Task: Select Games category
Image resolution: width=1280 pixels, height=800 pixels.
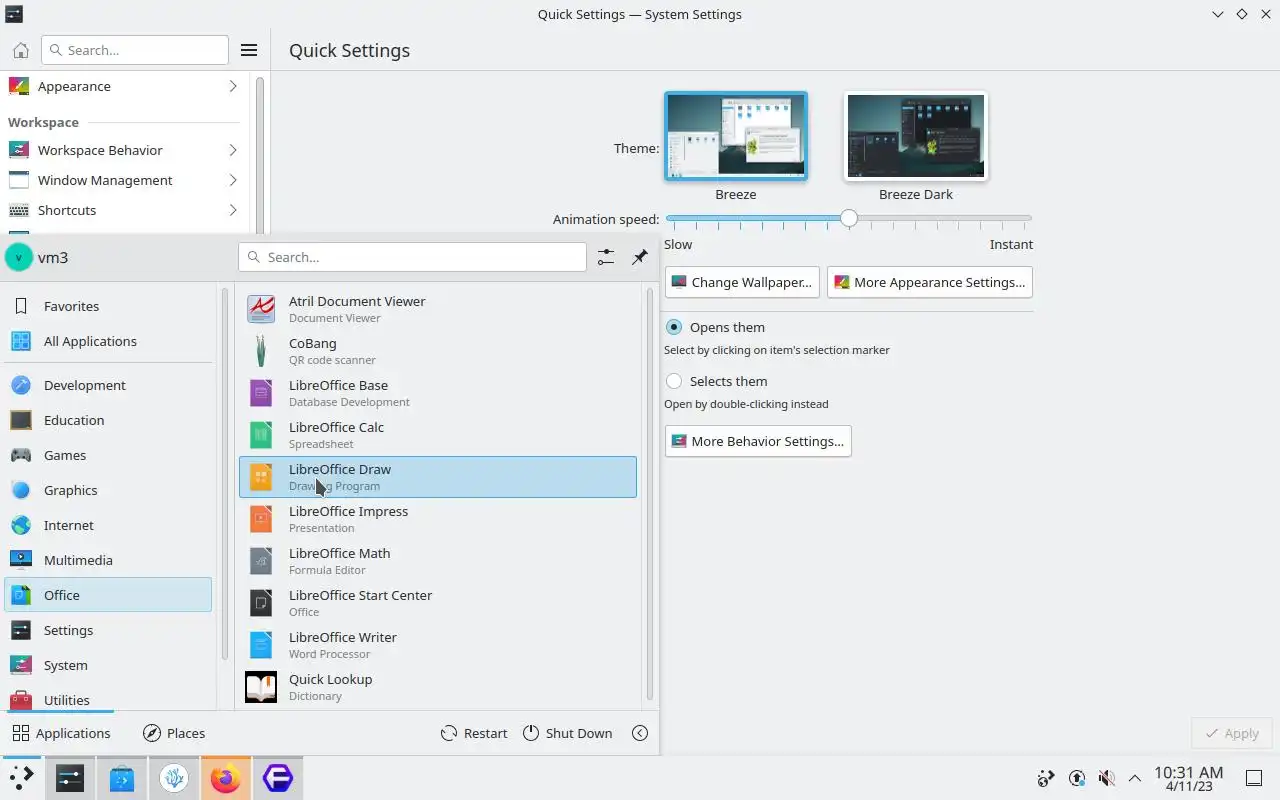Action: pyautogui.click(x=108, y=455)
